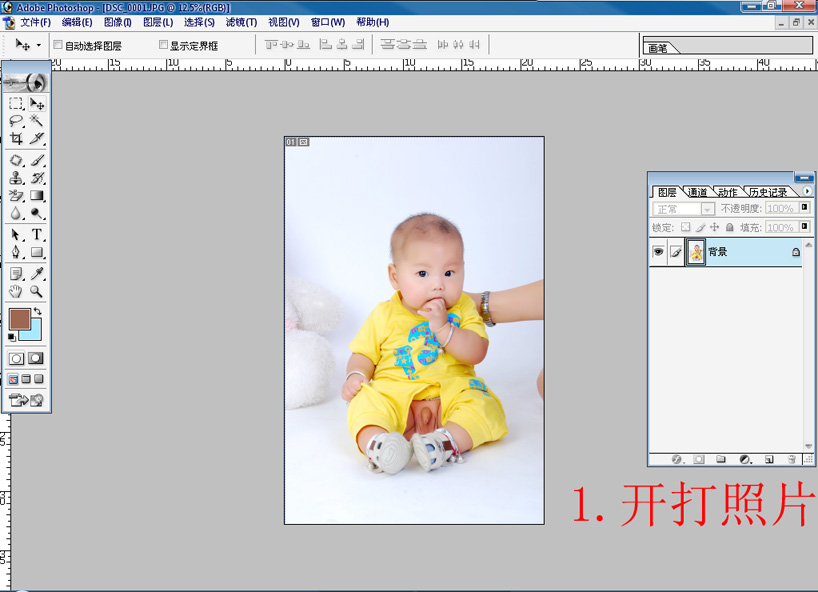Switch to the 历史记录 tab
The image size is (818, 592).
coord(768,192)
